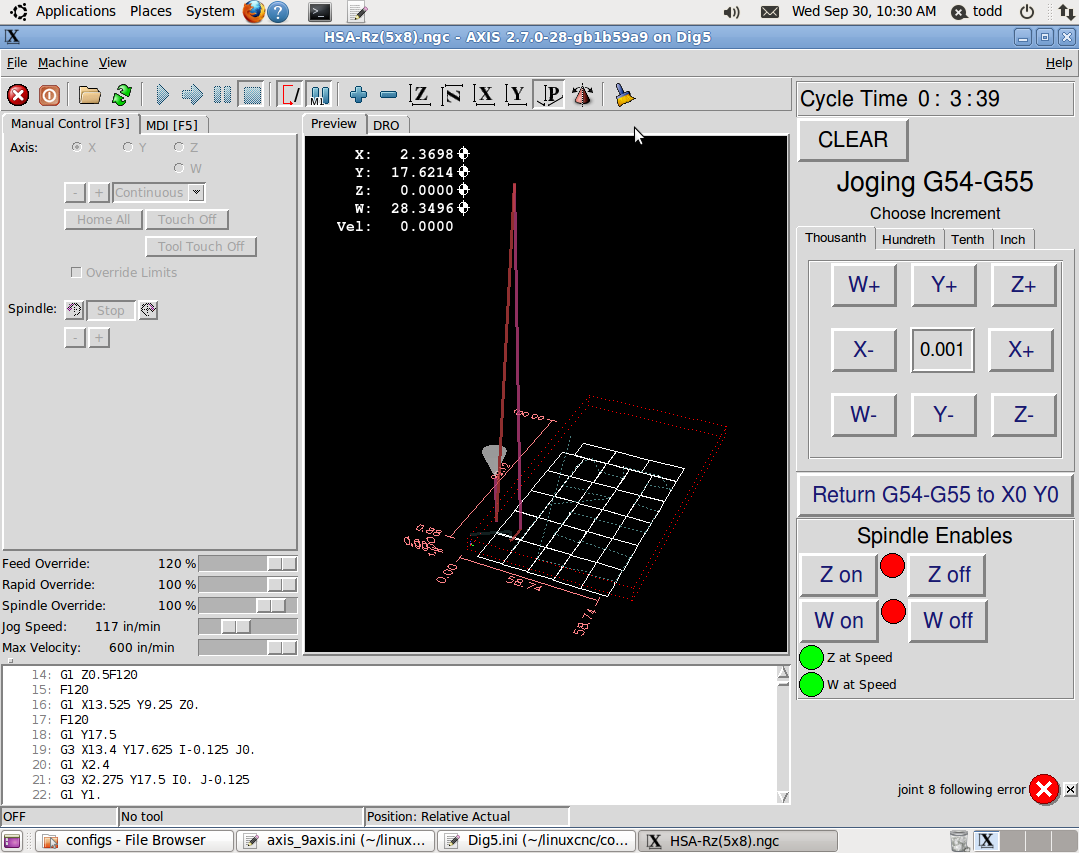The image size is (1079, 853).
Task: Open the Continuous jog increment dropdown
Action: [196, 193]
